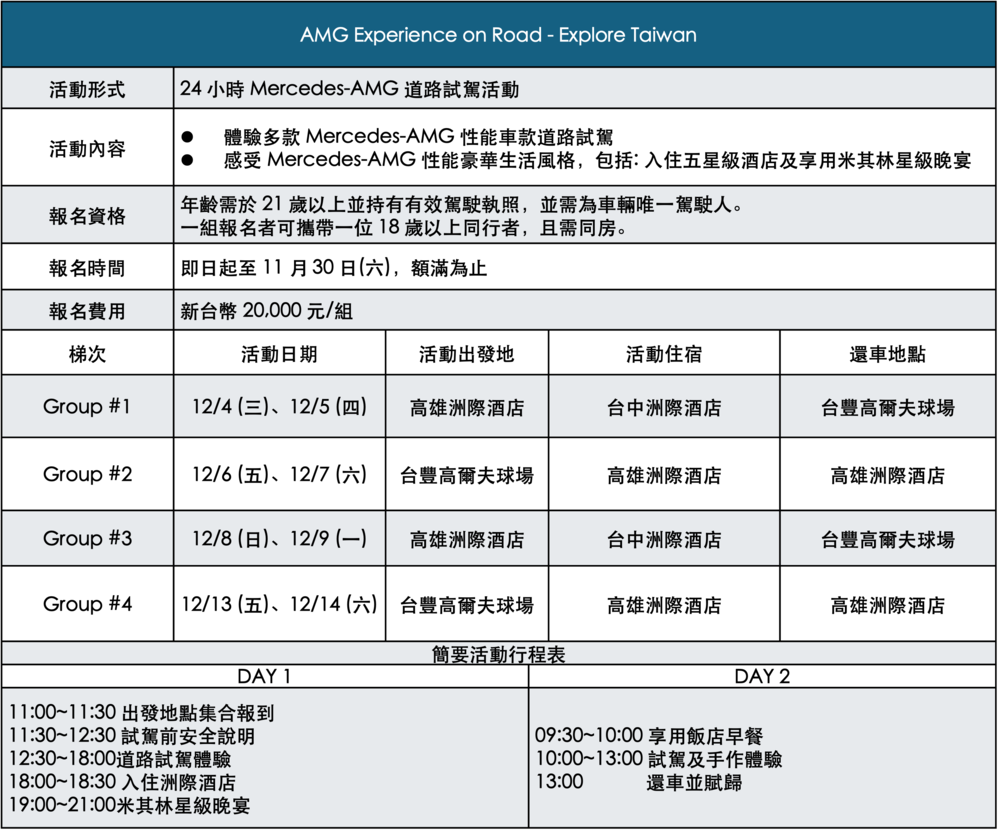Click "24 小時 Mercedes-AMG 道路試駕活動" text

click(349, 89)
